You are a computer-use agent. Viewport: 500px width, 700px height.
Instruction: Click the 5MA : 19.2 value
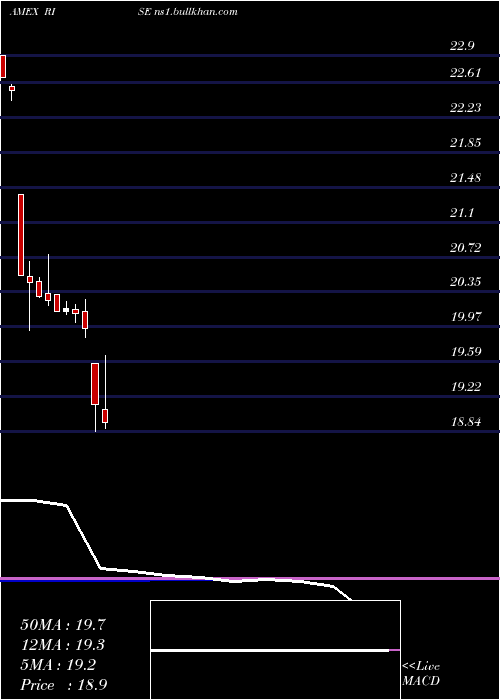coord(58,665)
